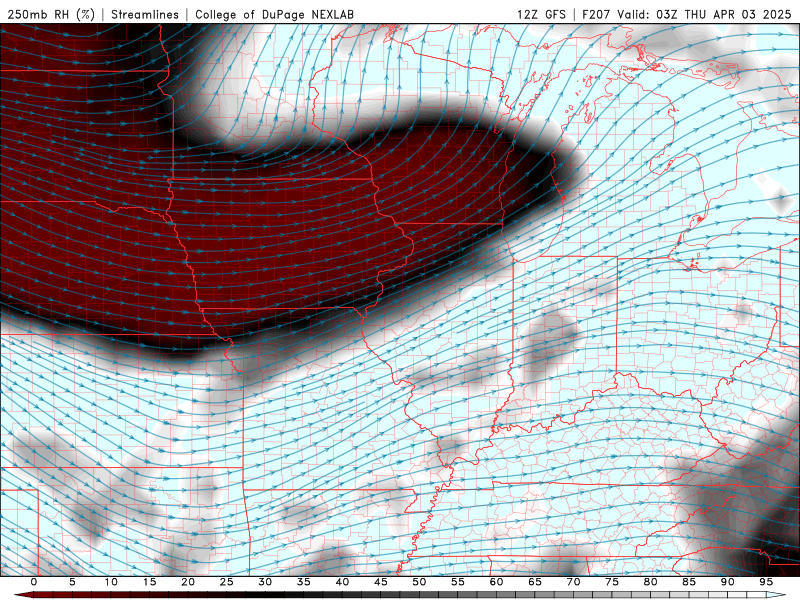The width and height of the screenshot is (800, 600).
Task: Click the colorbar label '5'
Action: (72, 582)
